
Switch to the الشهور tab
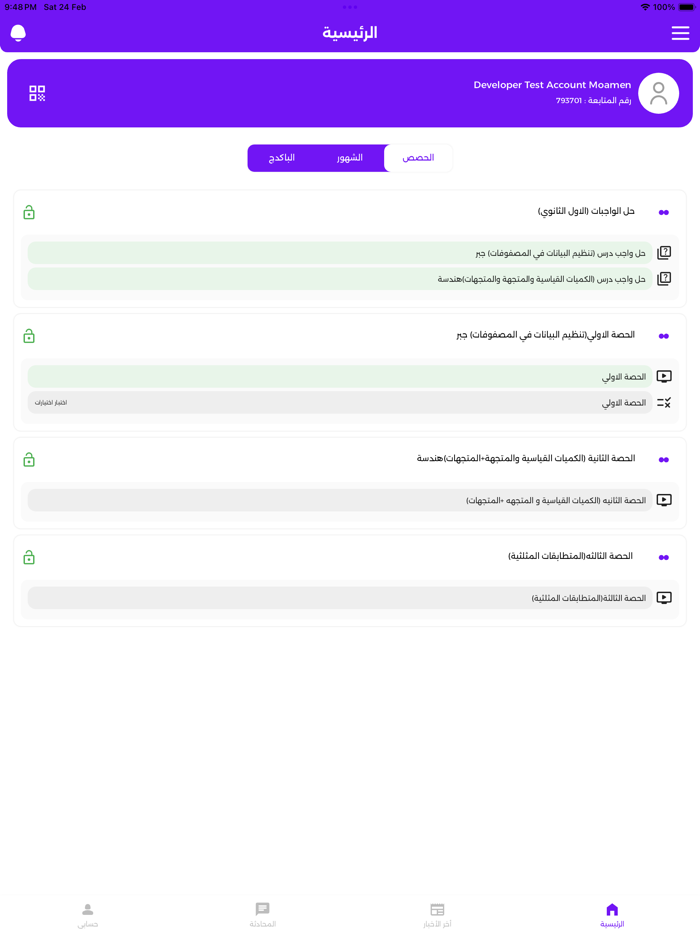352,157
